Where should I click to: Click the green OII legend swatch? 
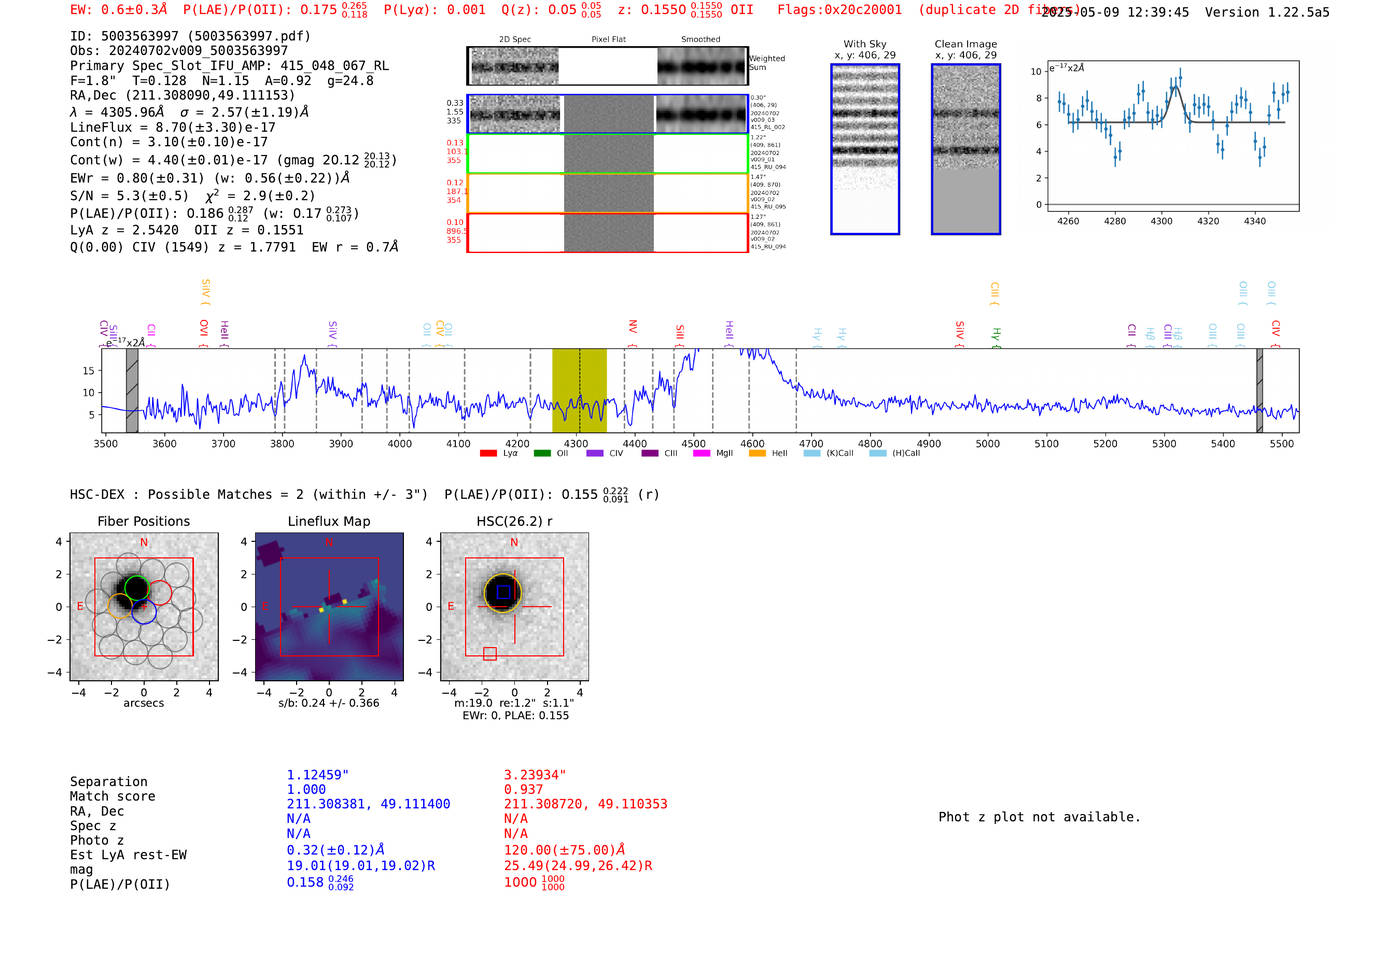point(542,453)
